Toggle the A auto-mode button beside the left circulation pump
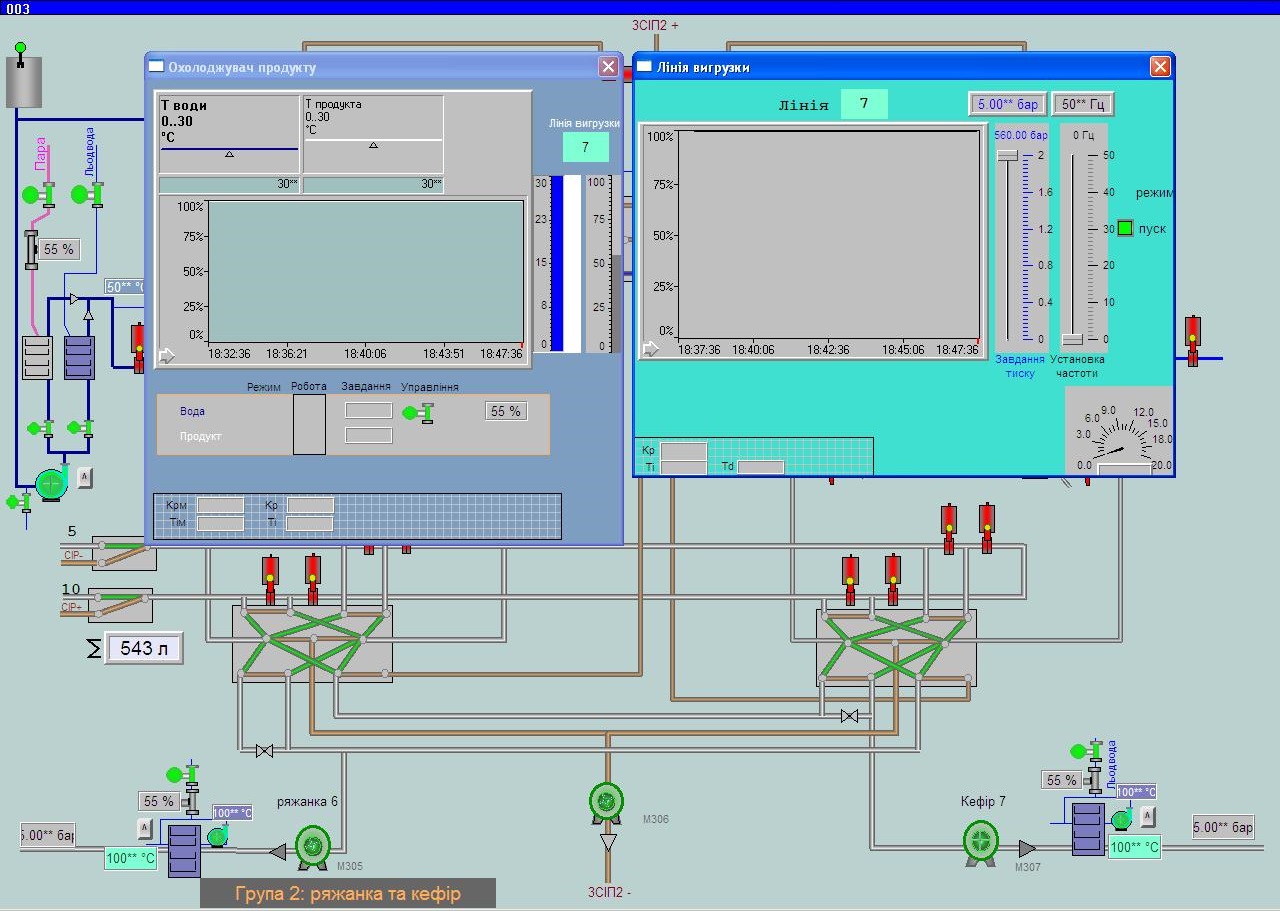This screenshot has width=1280, height=911. (84, 477)
